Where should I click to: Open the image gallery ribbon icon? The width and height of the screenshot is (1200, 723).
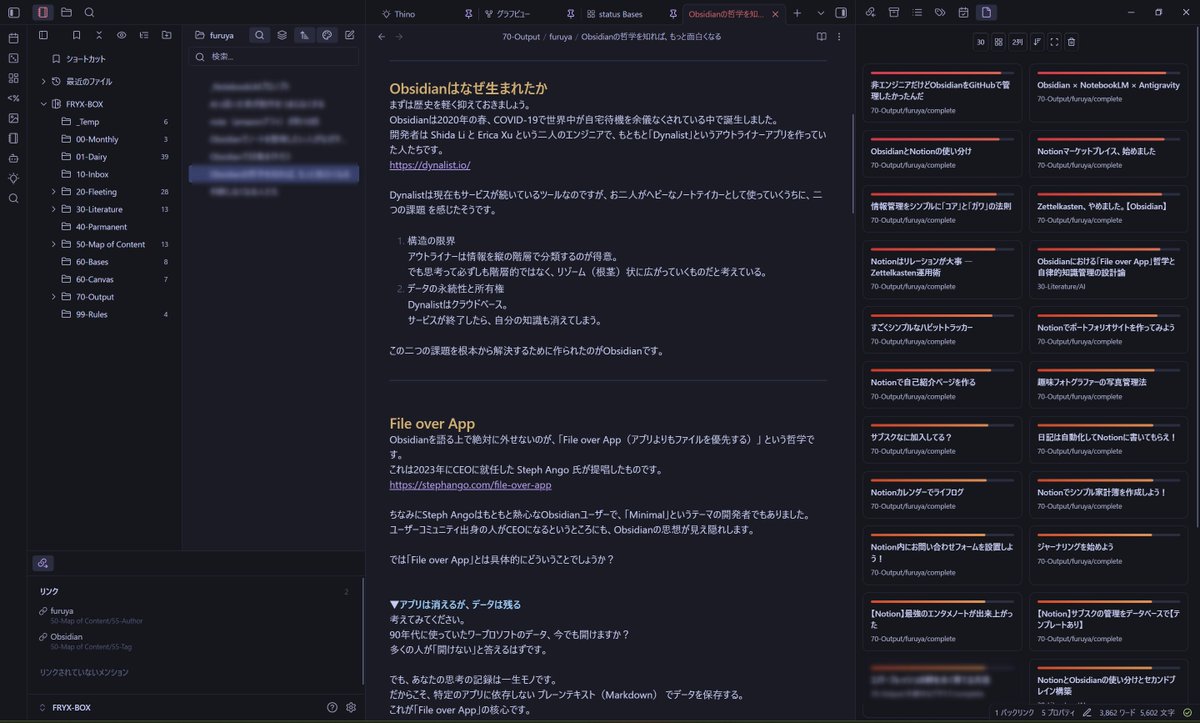(x=13, y=118)
